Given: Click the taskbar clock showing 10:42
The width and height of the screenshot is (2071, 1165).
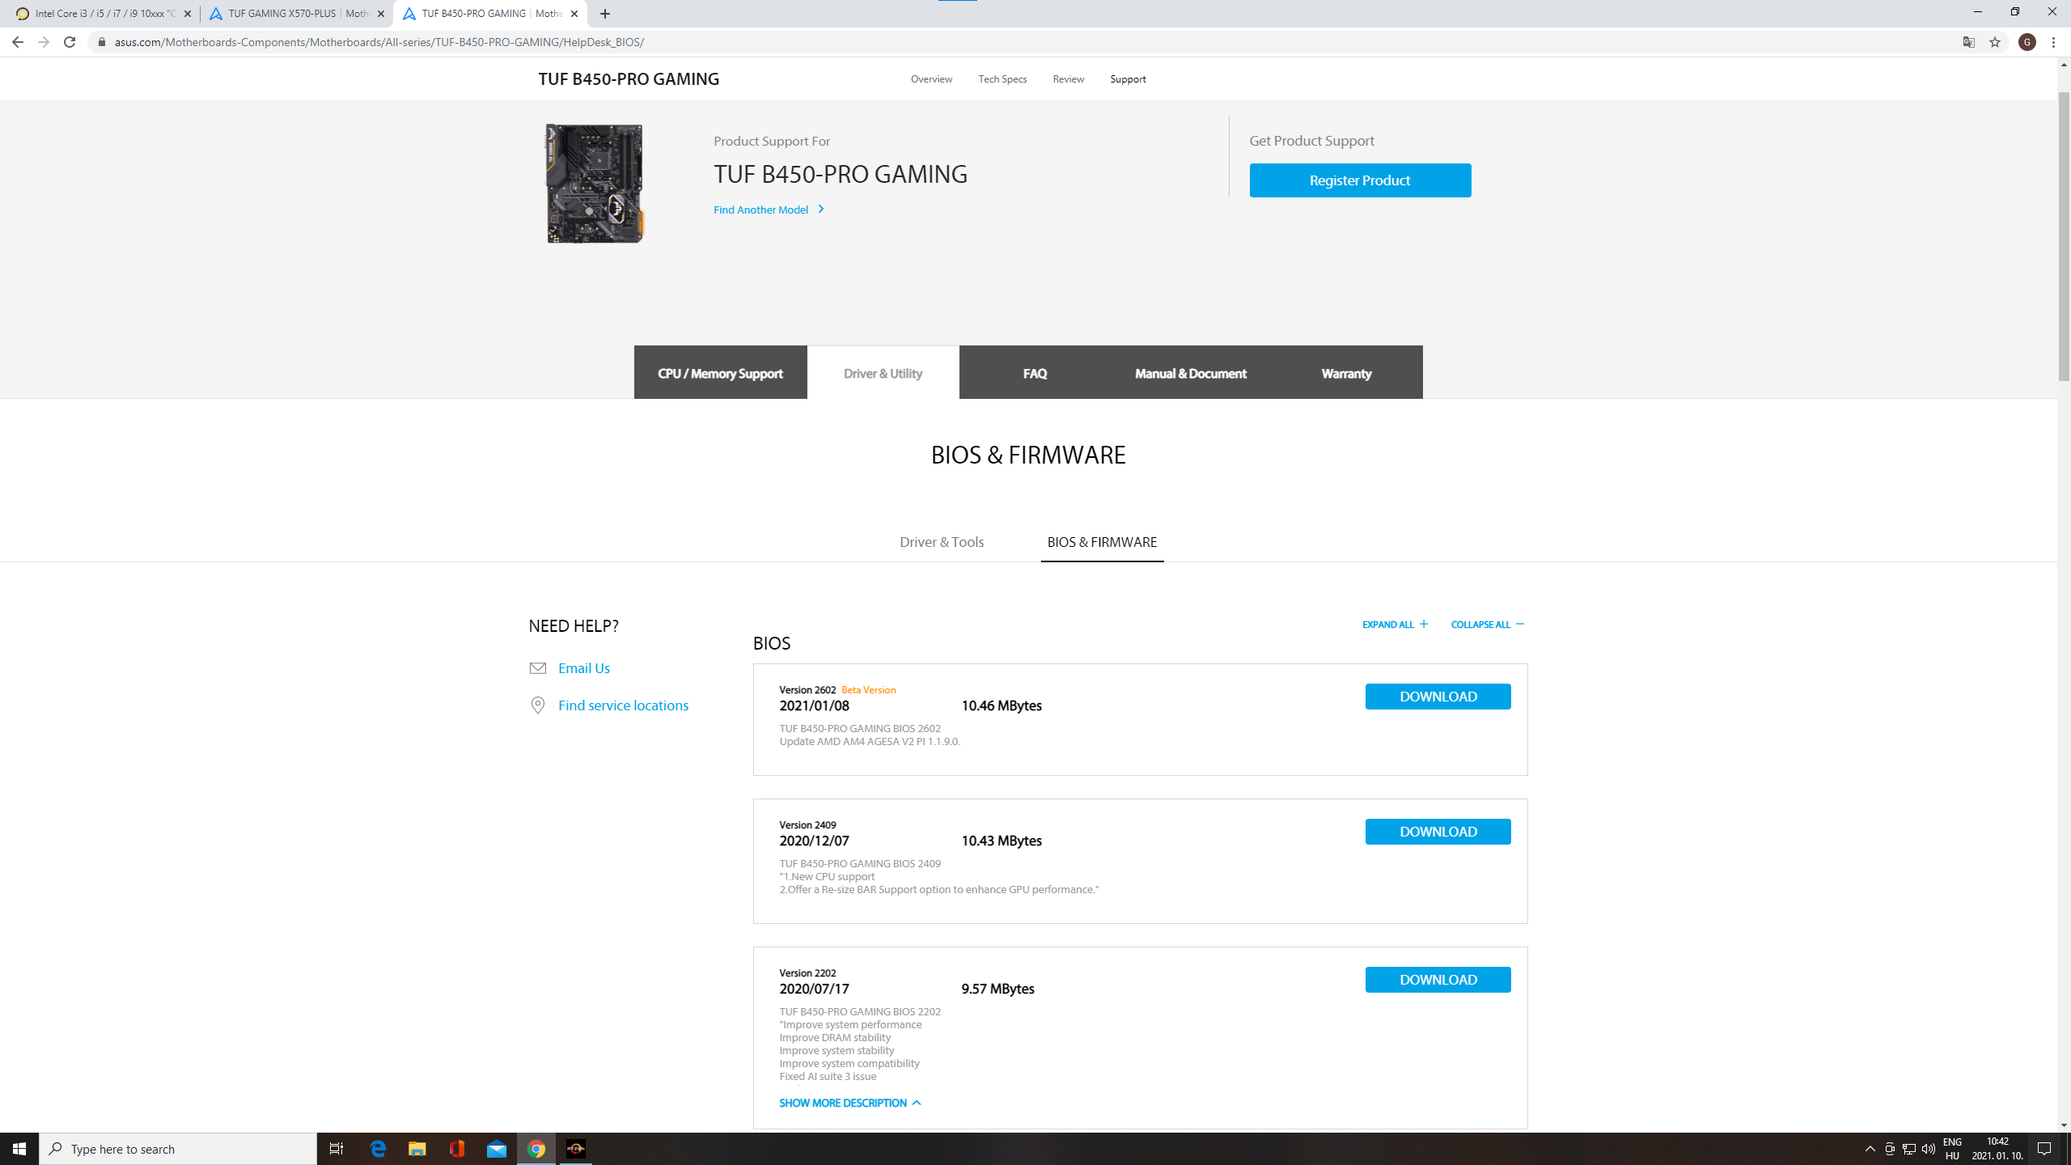Looking at the screenshot, I should [1998, 1149].
